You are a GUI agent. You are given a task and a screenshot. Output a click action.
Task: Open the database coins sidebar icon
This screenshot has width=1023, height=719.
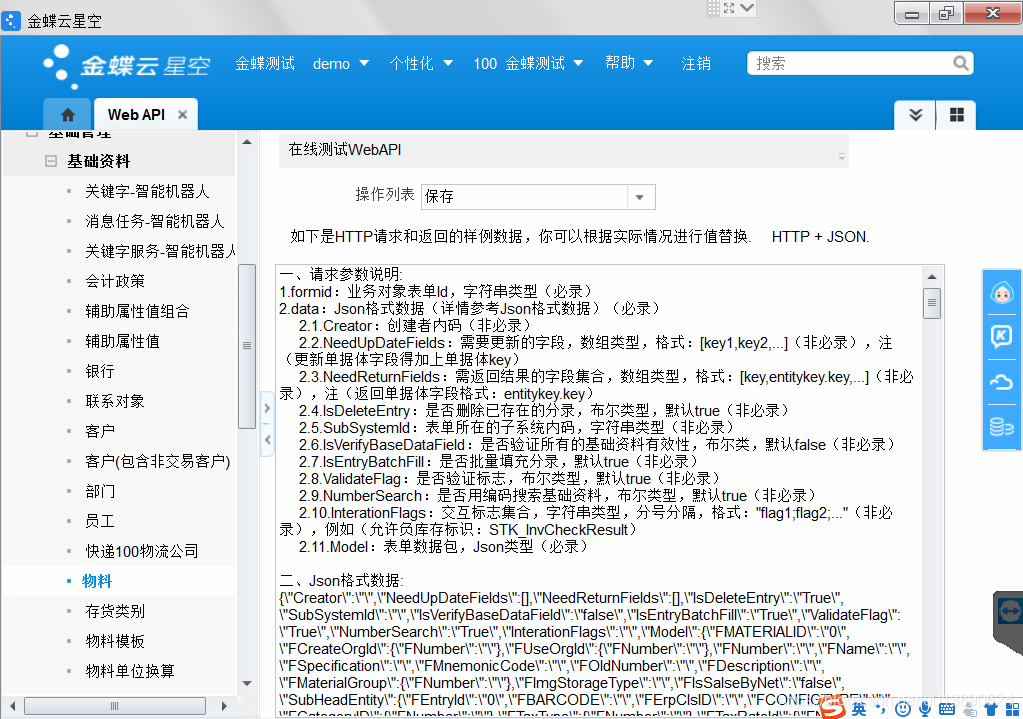click(1001, 427)
